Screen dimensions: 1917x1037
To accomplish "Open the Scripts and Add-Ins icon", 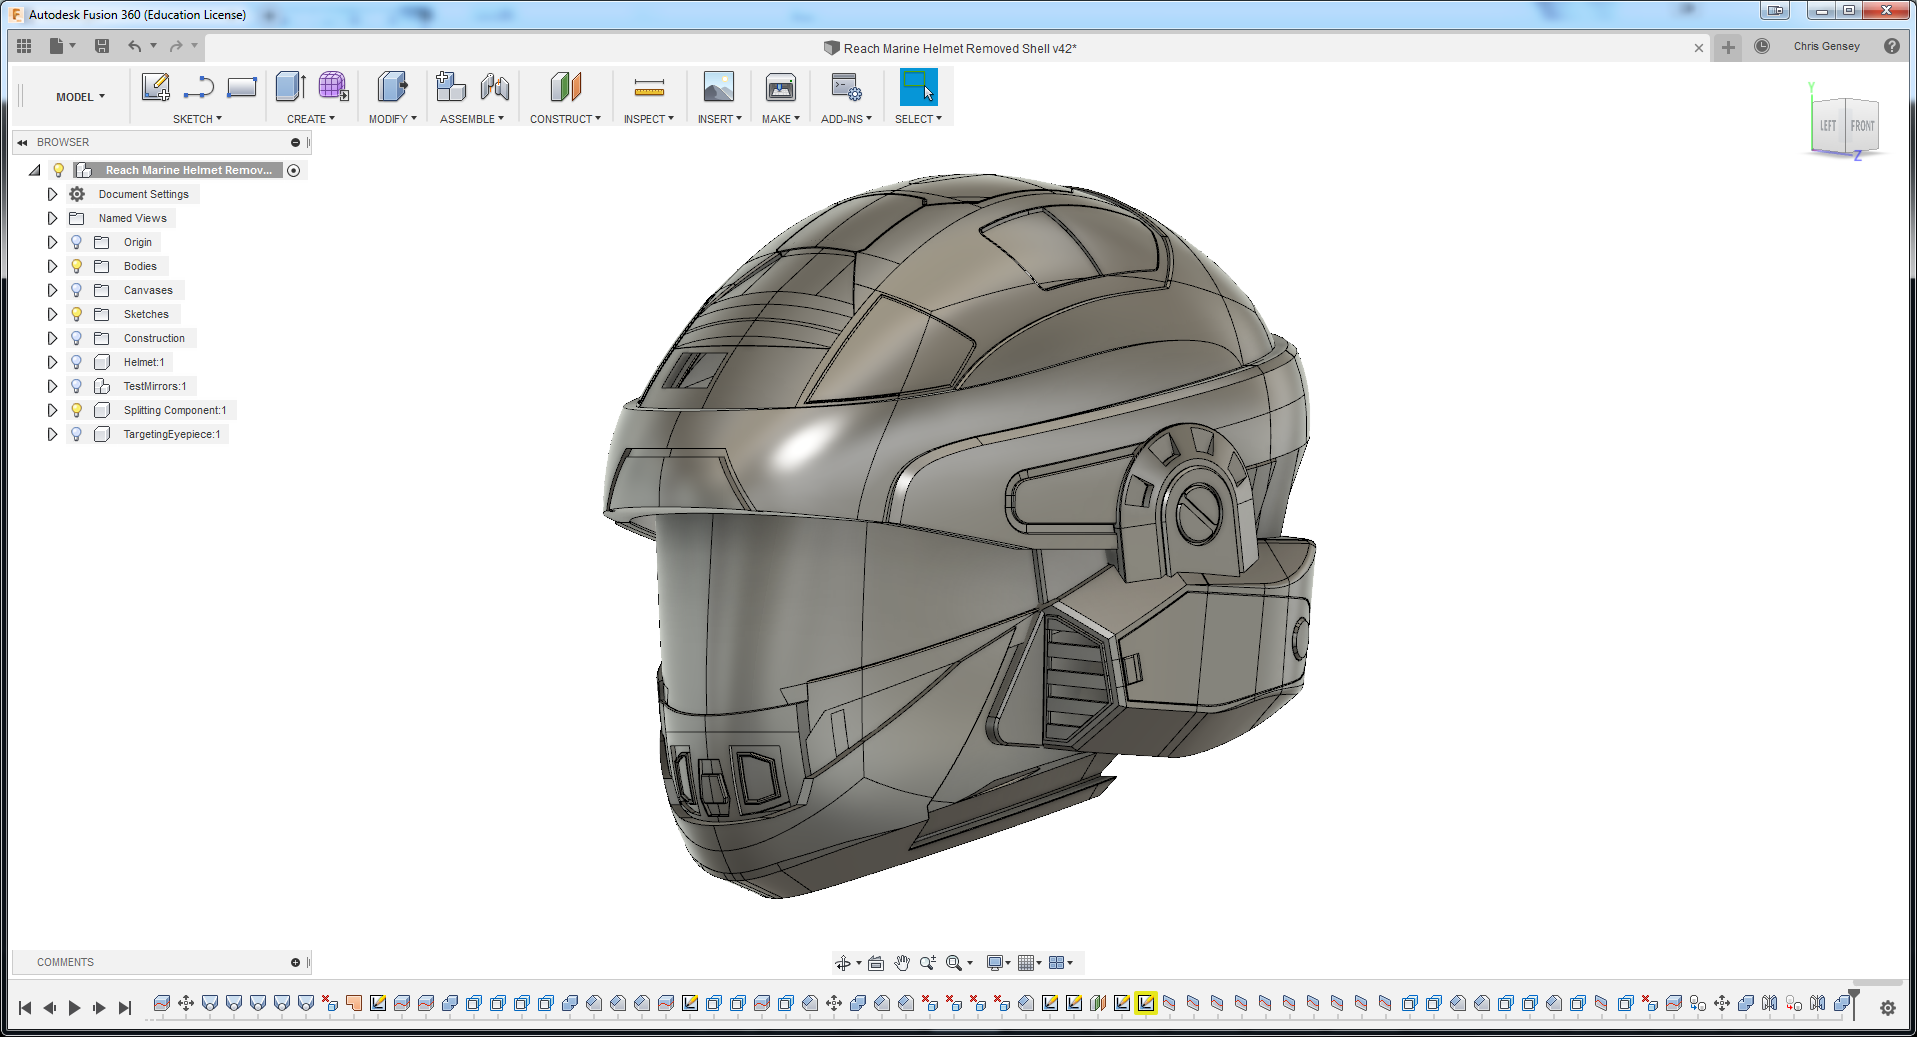I will 846,88.
